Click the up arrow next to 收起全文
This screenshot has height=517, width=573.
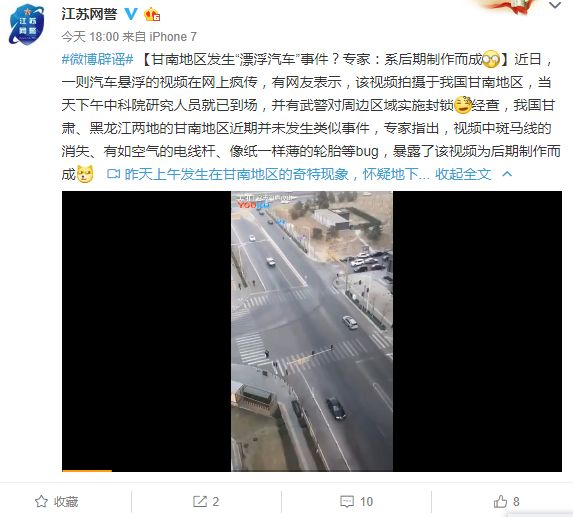click(x=507, y=174)
